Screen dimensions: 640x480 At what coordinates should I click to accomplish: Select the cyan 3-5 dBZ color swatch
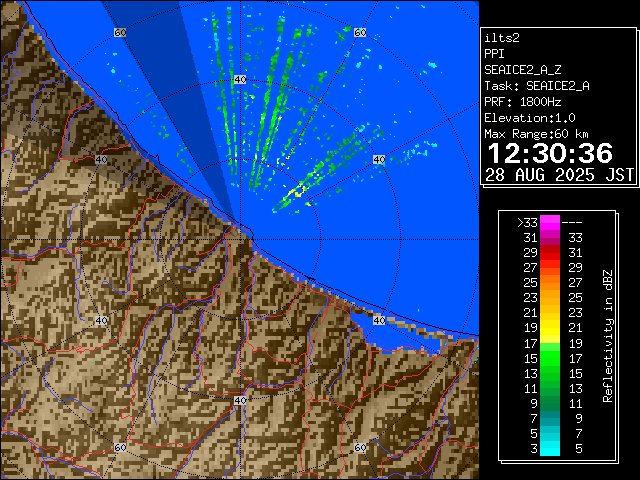pyautogui.click(x=550, y=448)
